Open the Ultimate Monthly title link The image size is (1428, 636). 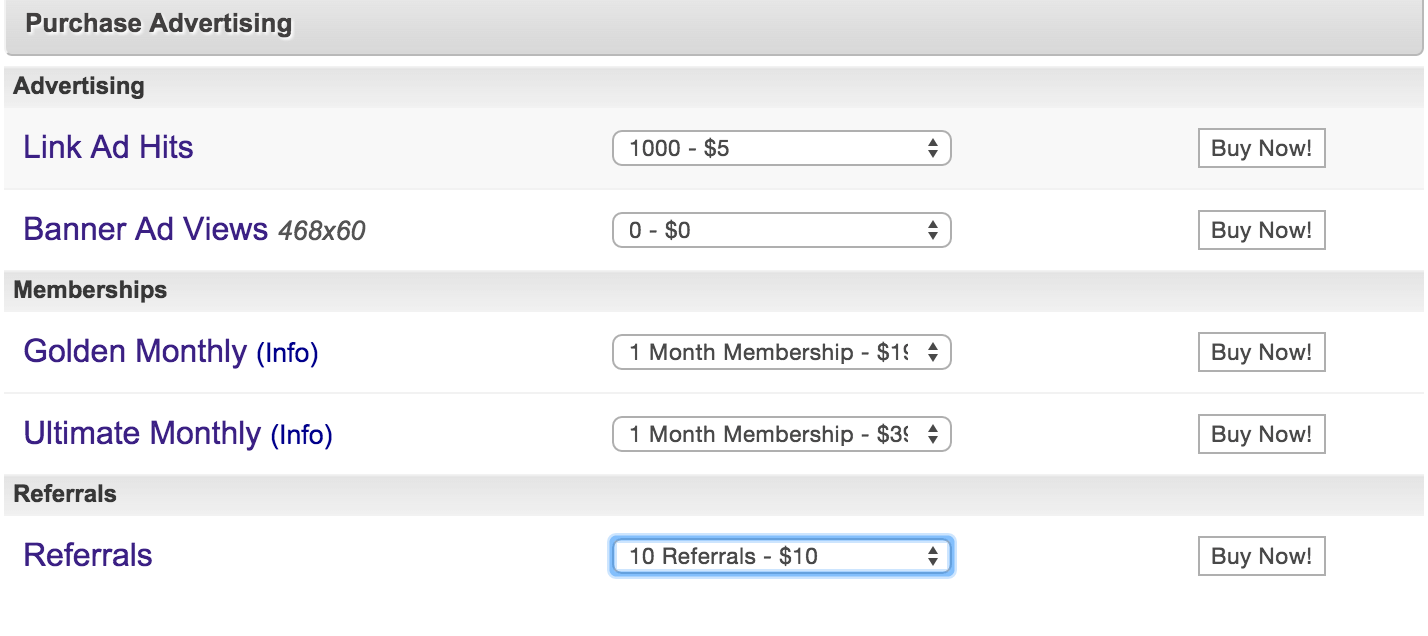(142, 434)
